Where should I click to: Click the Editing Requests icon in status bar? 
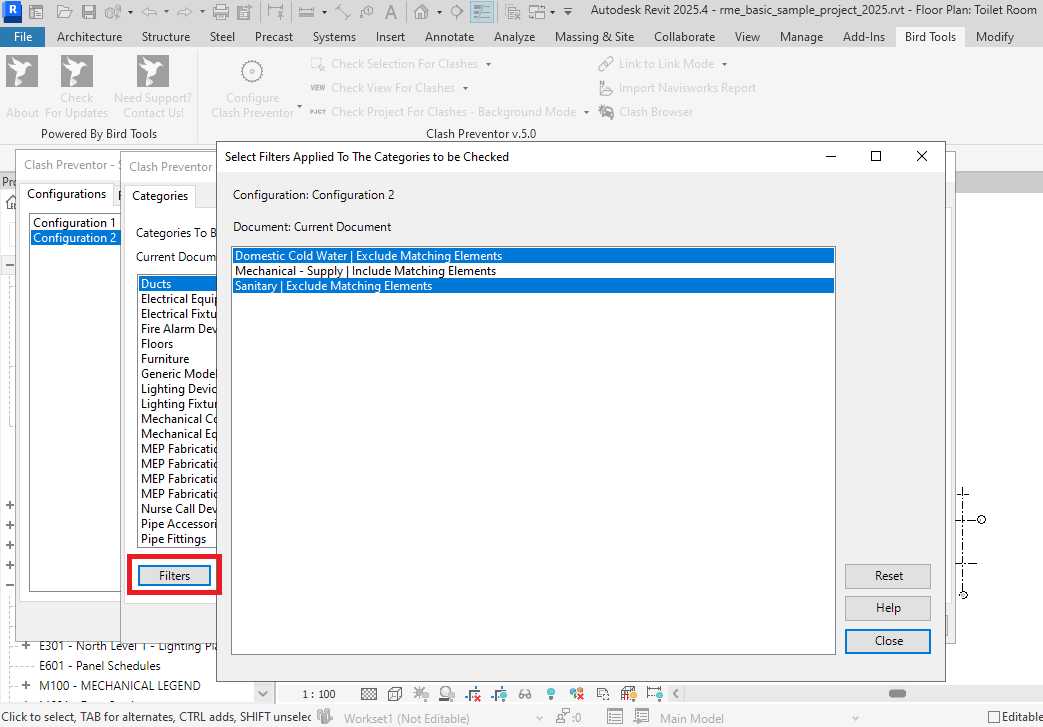[563, 717]
